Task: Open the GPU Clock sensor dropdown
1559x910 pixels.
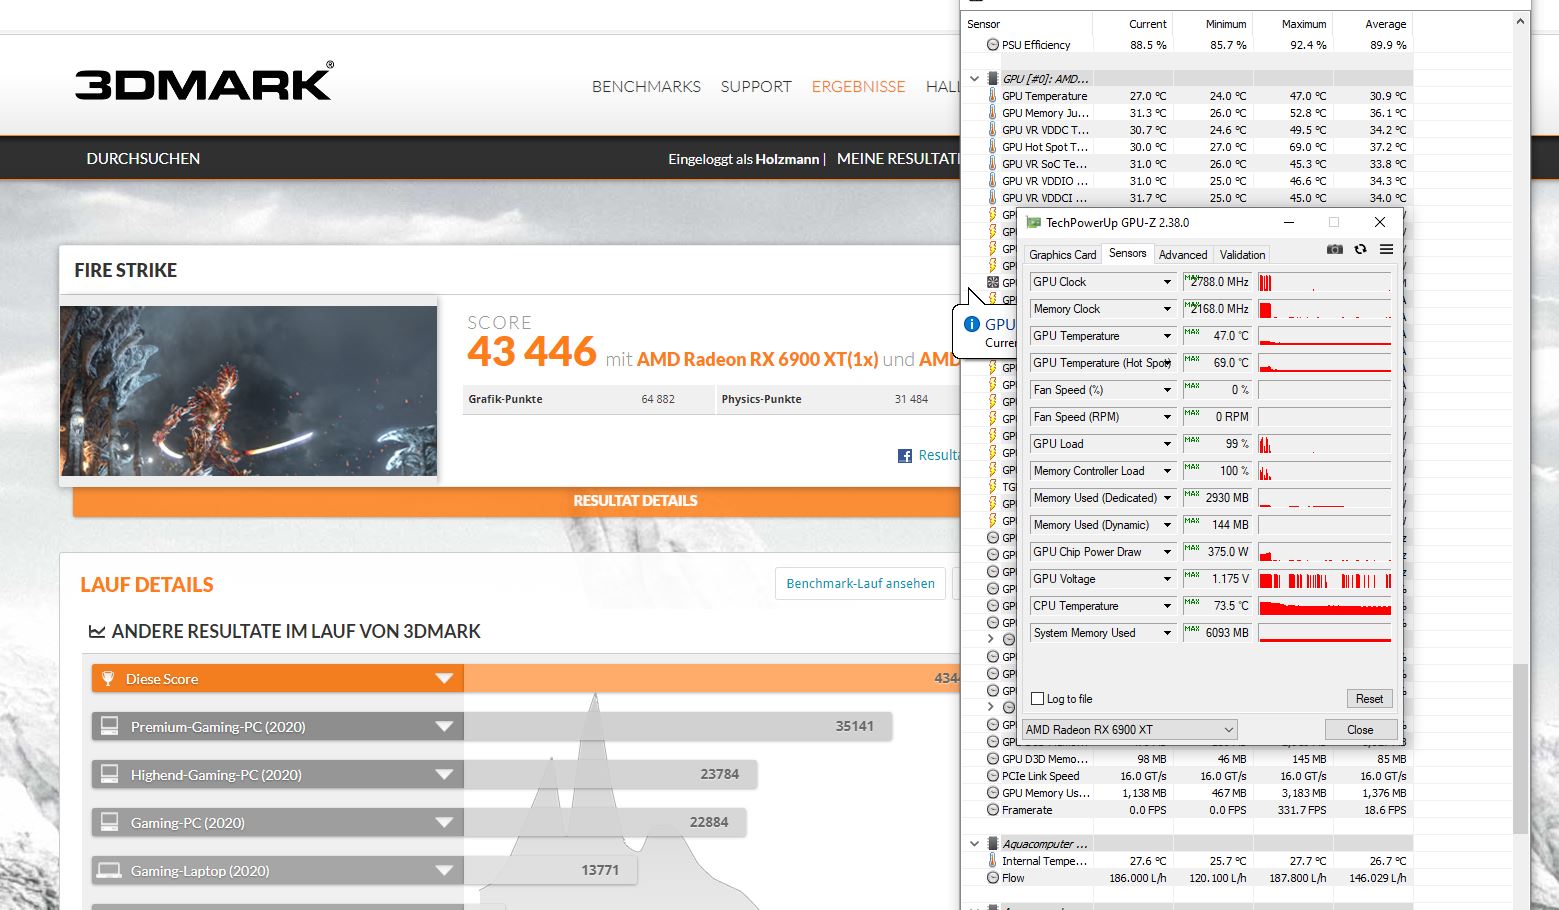Action: 1166,282
